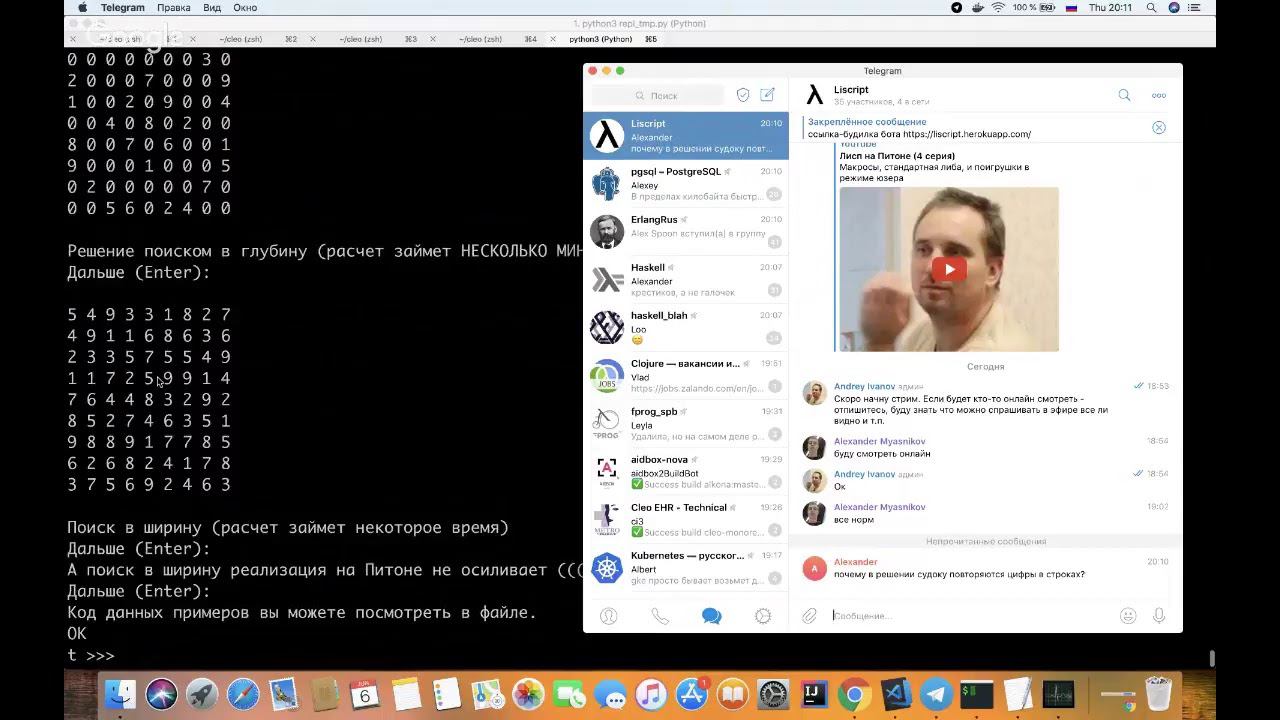Open Calendar from the Dock
1280x720 pixels.
point(365,694)
